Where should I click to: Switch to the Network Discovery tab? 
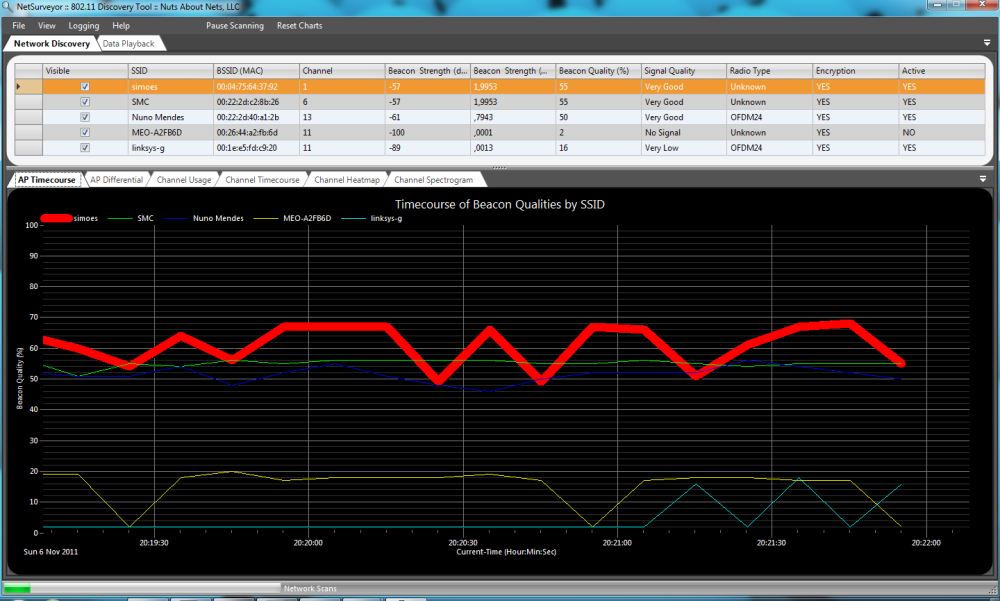coord(52,43)
